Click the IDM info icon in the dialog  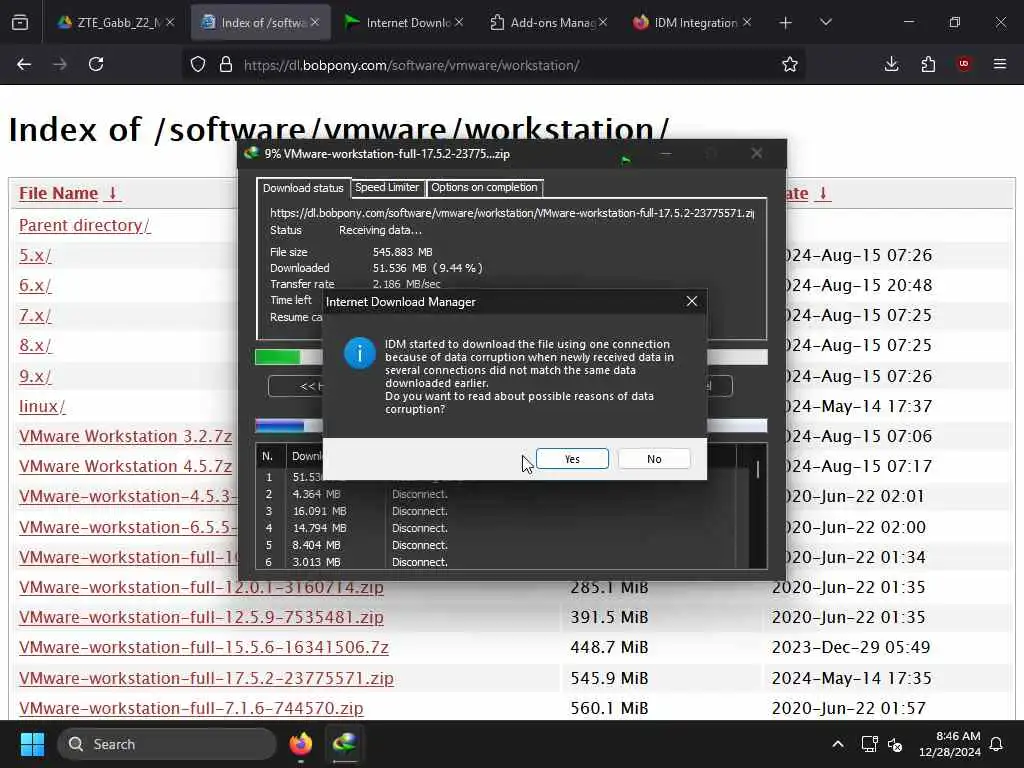pos(359,353)
